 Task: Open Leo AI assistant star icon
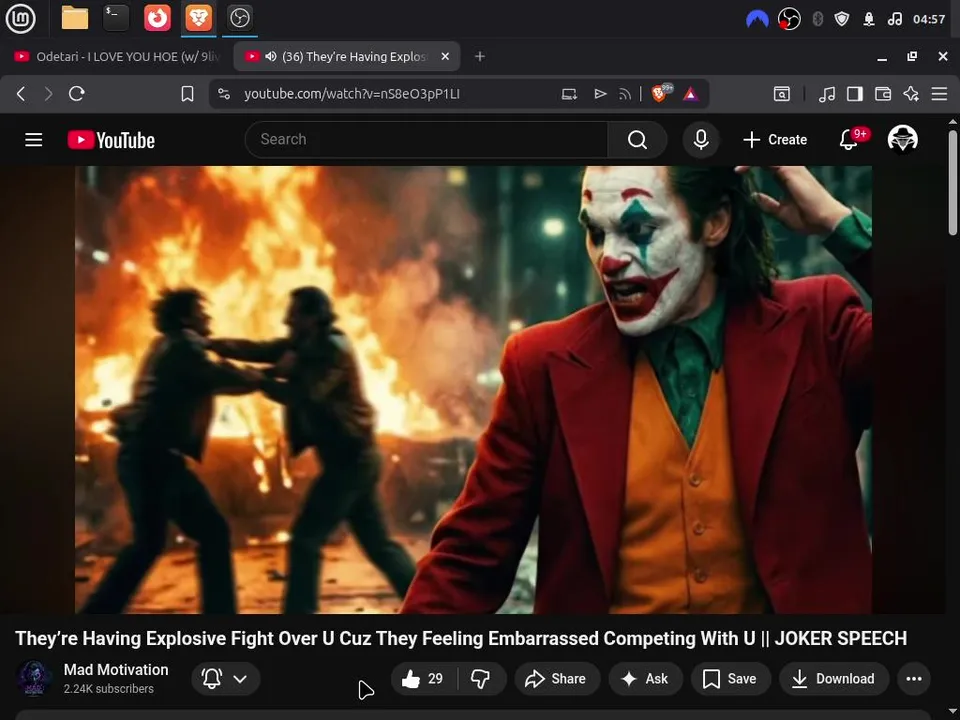(x=911, y=94)
